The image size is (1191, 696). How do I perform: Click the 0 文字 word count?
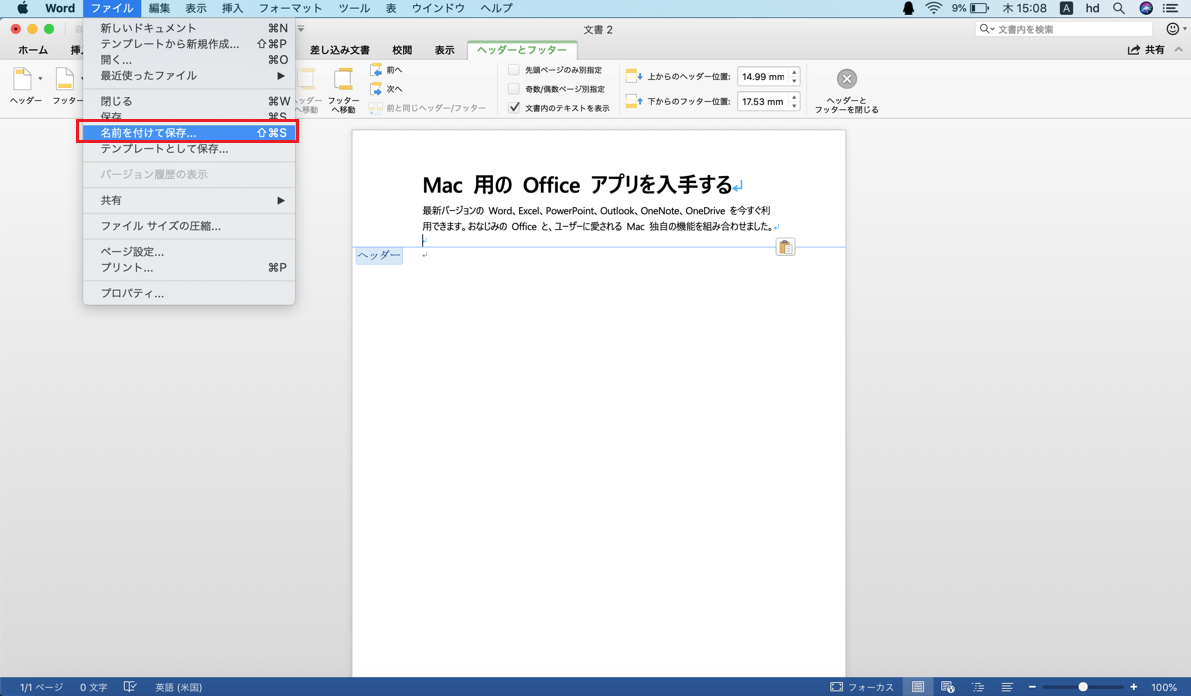coord(94,687)
